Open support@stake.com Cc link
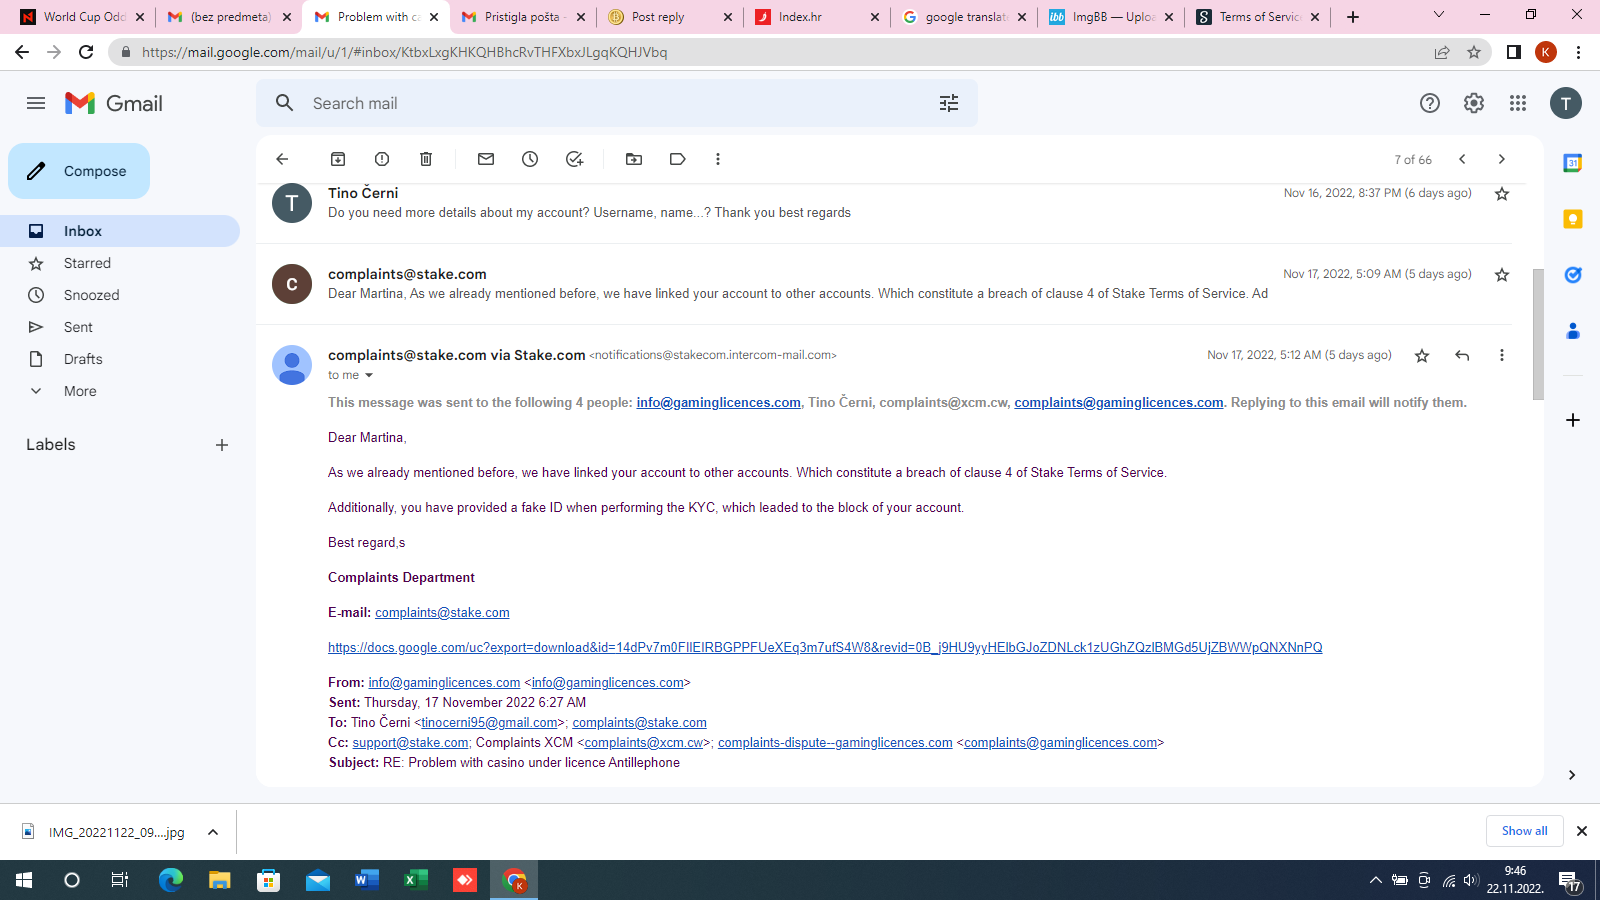 [x=410, y=743]
